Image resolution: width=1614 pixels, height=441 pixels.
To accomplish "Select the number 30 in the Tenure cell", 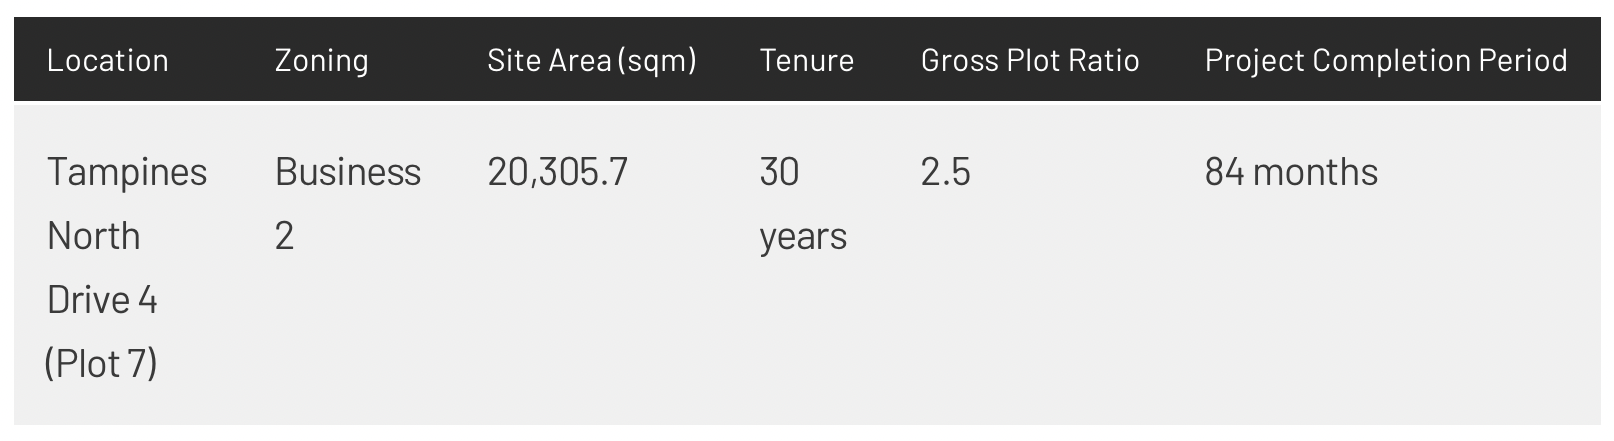I will [779, 172].
